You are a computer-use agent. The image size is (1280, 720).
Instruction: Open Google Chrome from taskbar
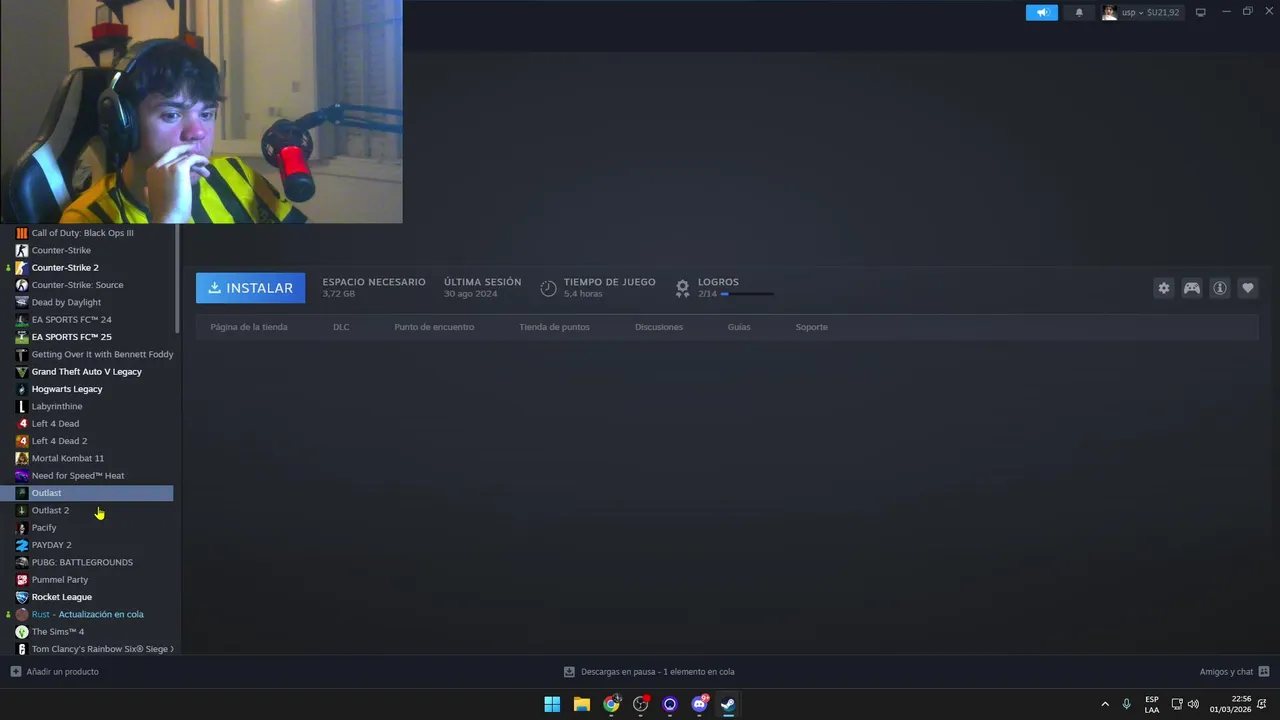pos(611,704)
